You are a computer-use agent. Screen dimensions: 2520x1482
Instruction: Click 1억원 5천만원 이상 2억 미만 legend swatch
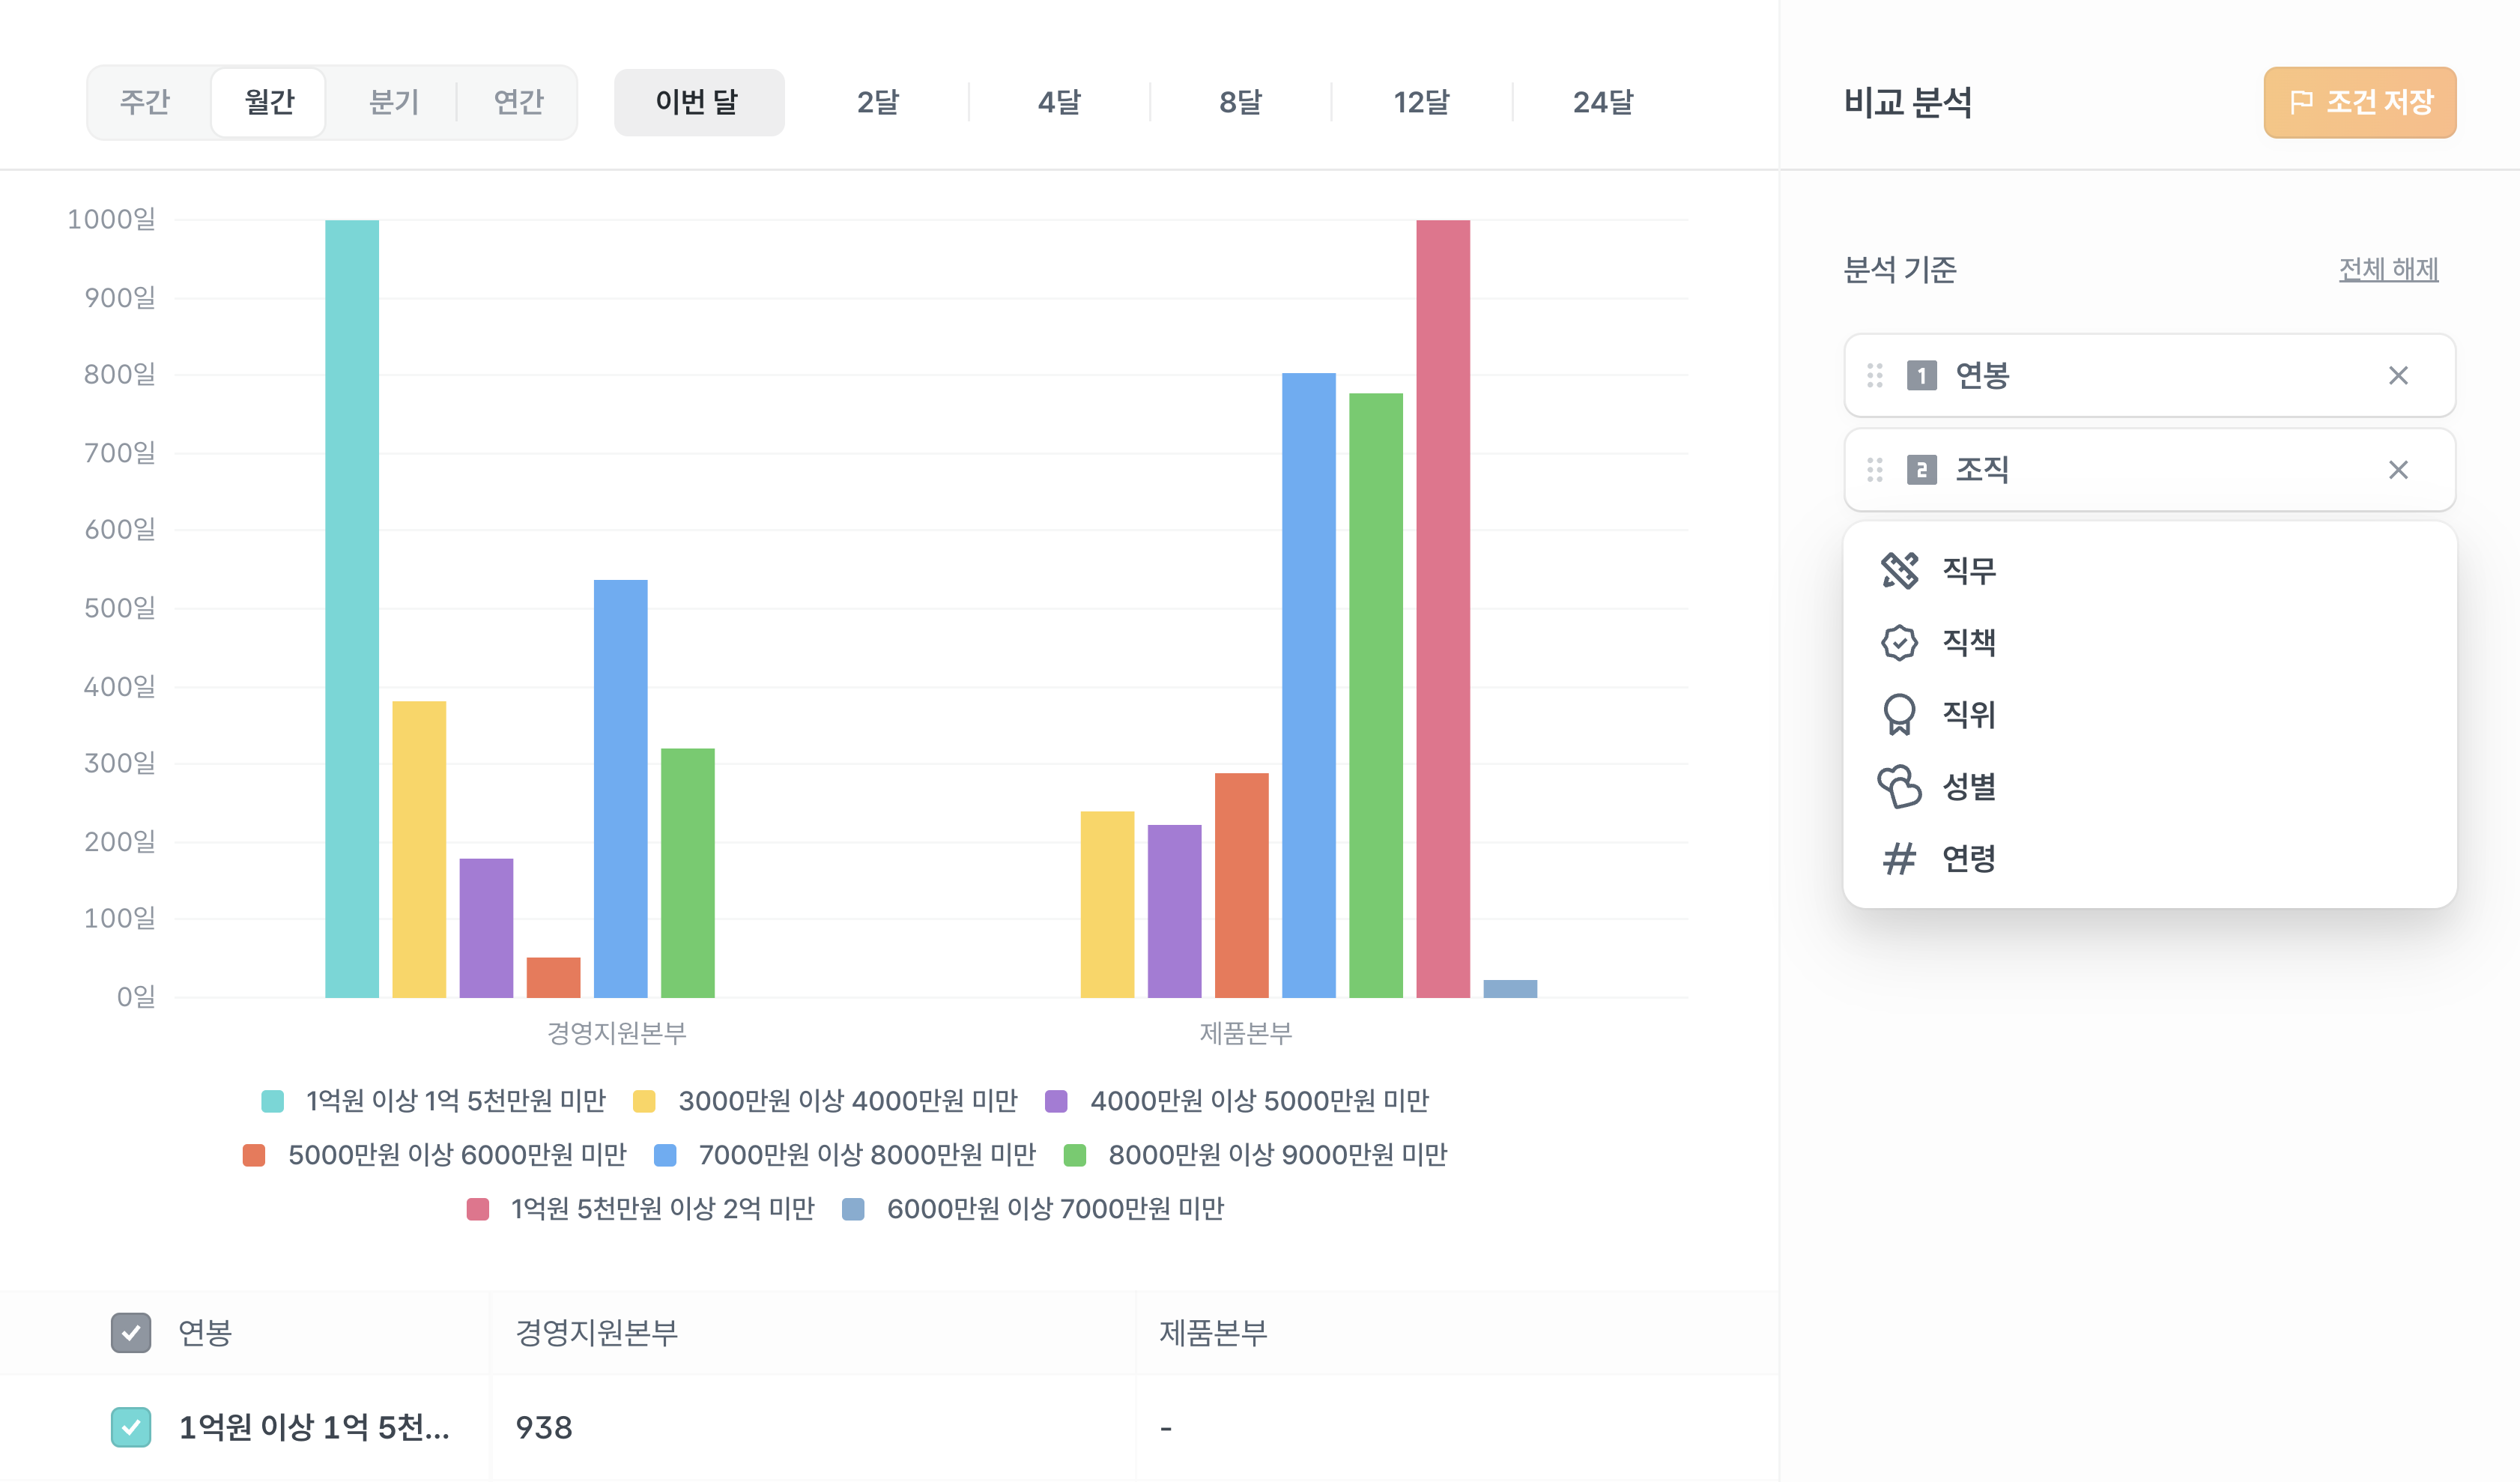[x=478, y=1209]
